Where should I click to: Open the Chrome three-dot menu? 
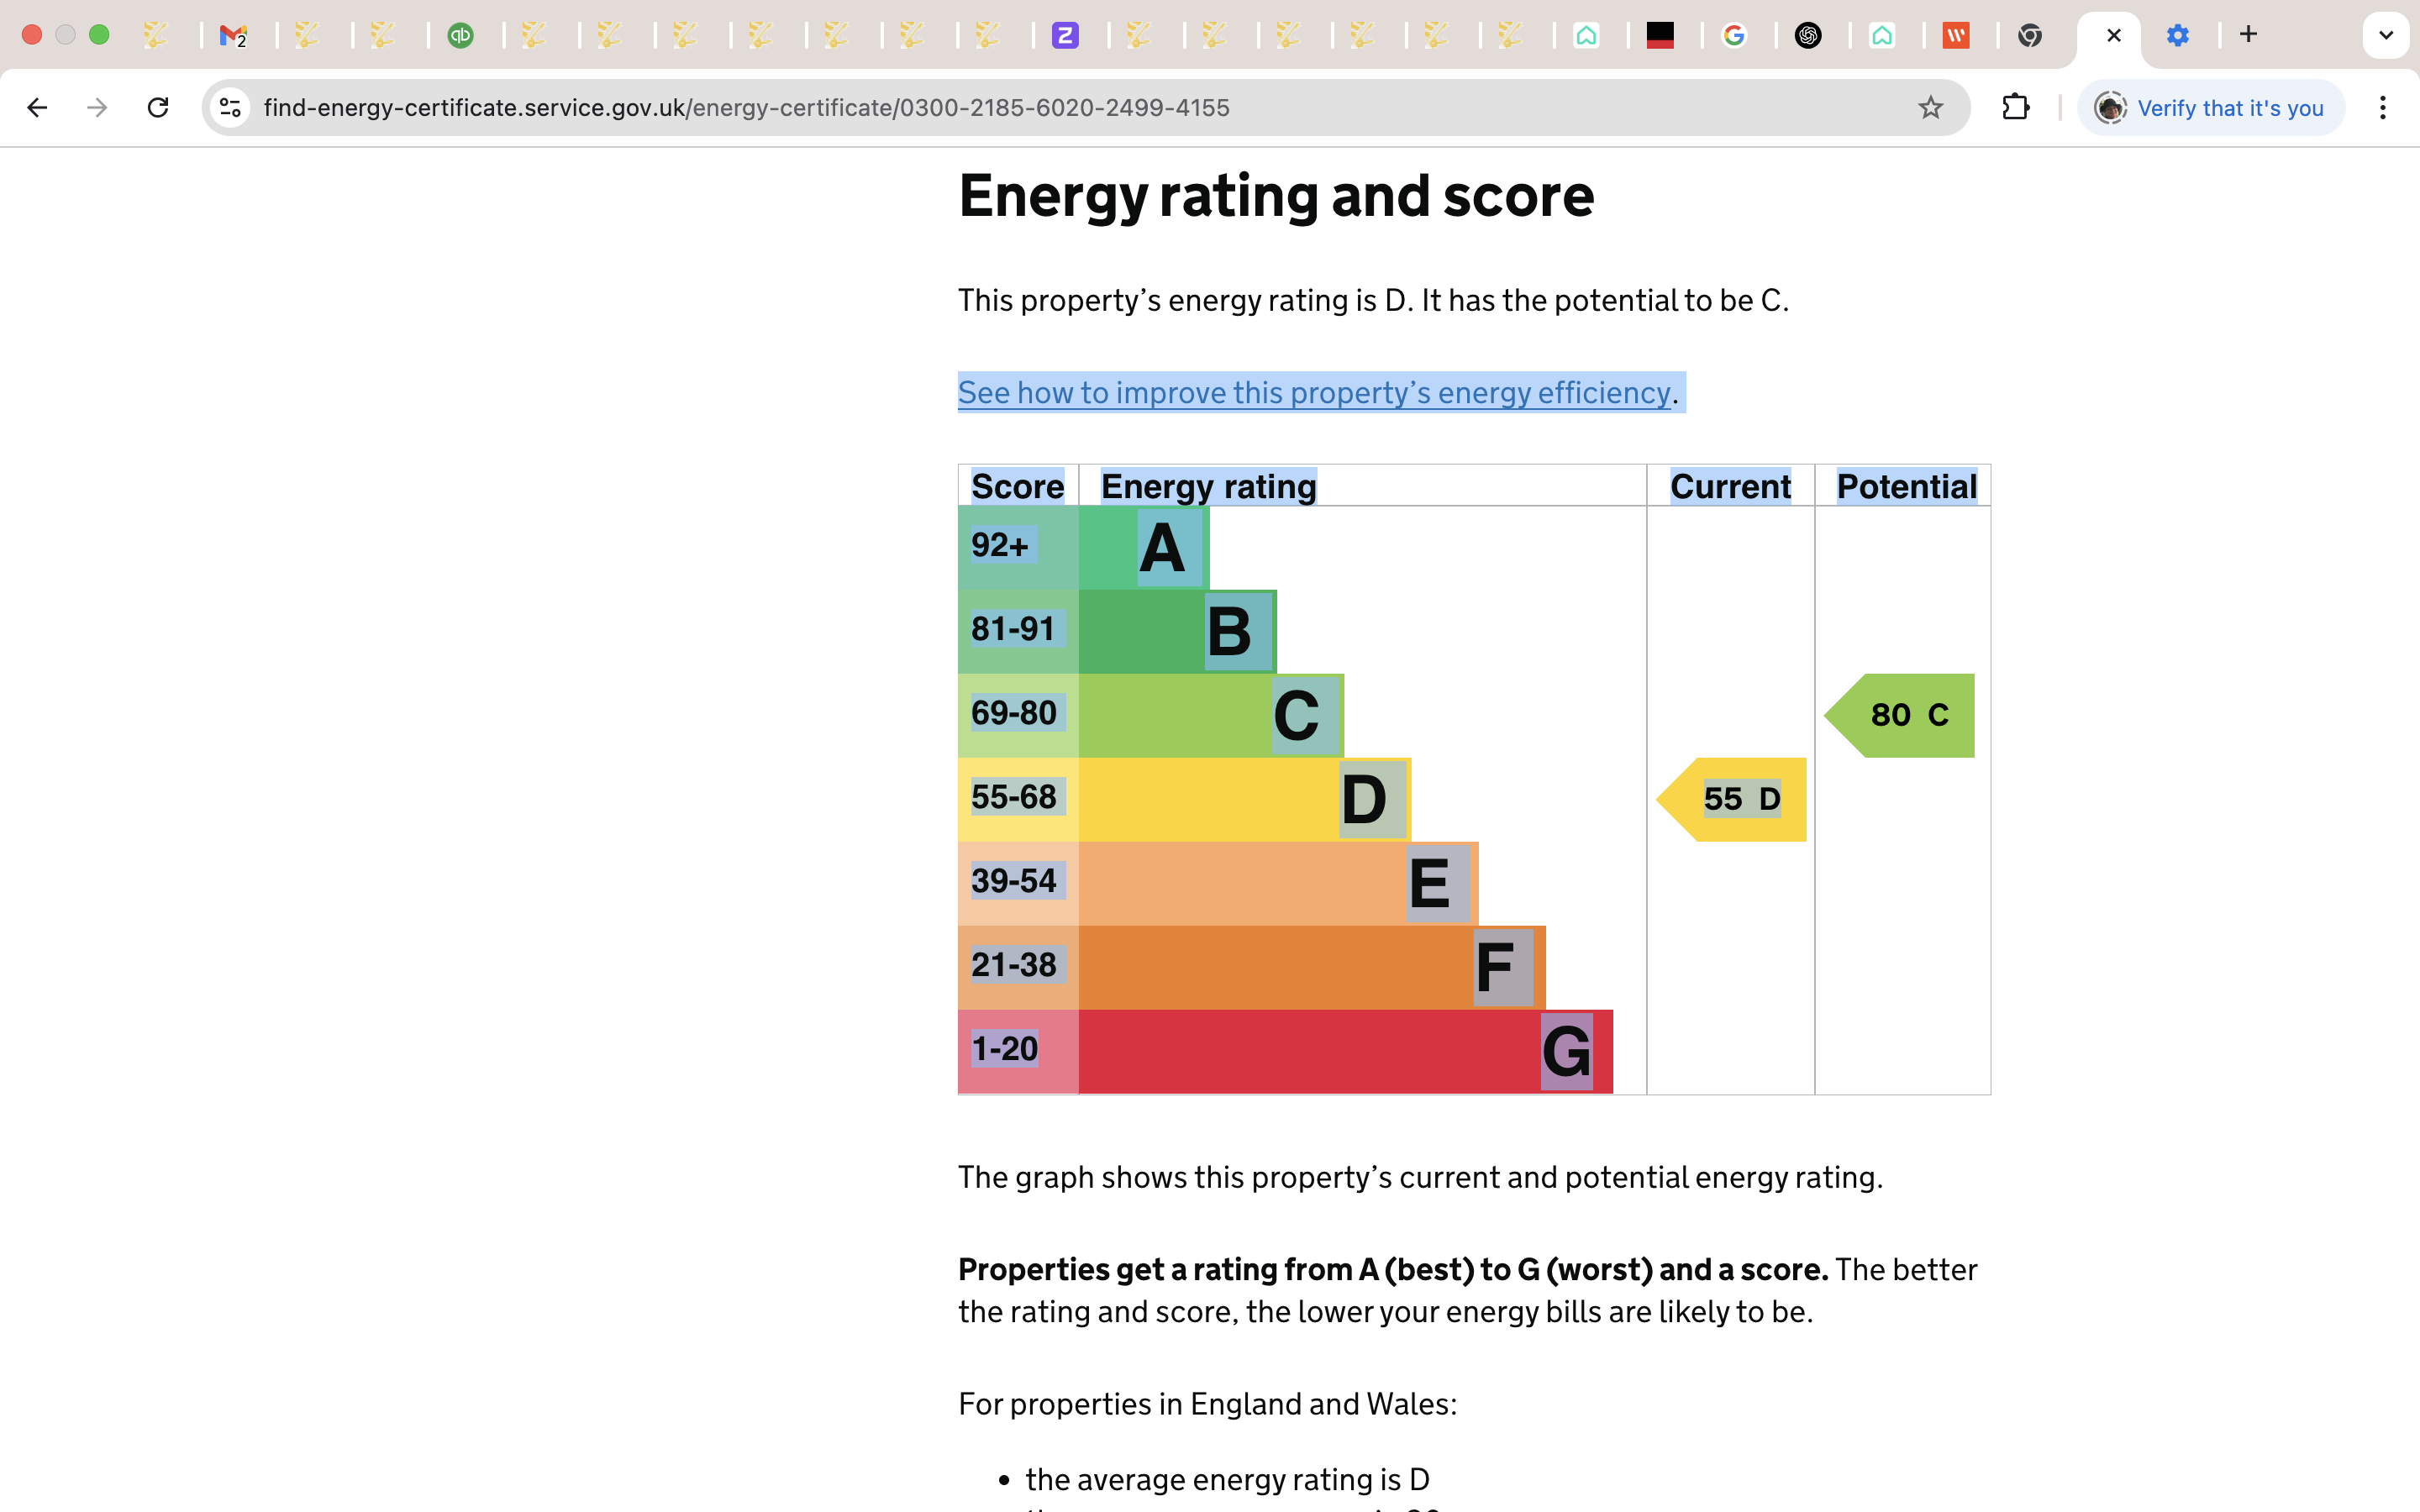coord(2383,107)
